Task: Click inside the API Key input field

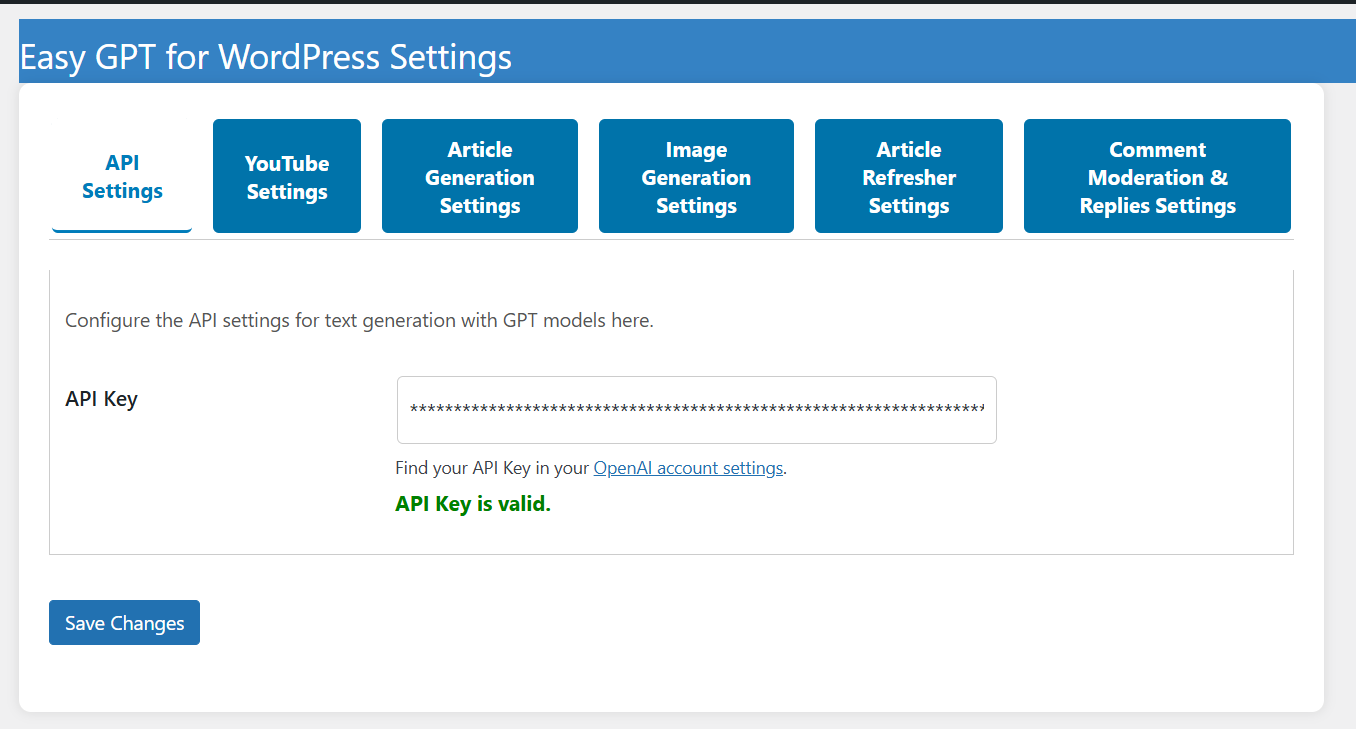Action: pos(697,410)
